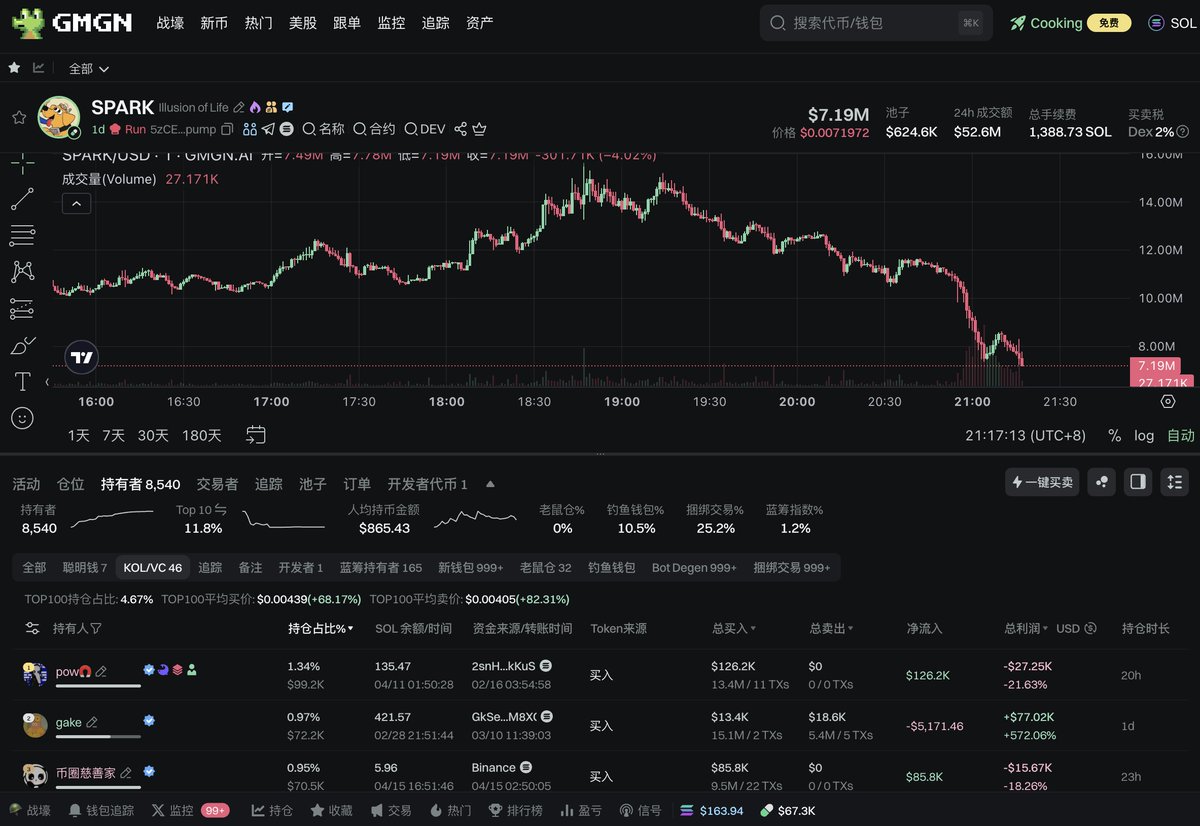Open the forecasting and measurement tool

click(22, 309)
